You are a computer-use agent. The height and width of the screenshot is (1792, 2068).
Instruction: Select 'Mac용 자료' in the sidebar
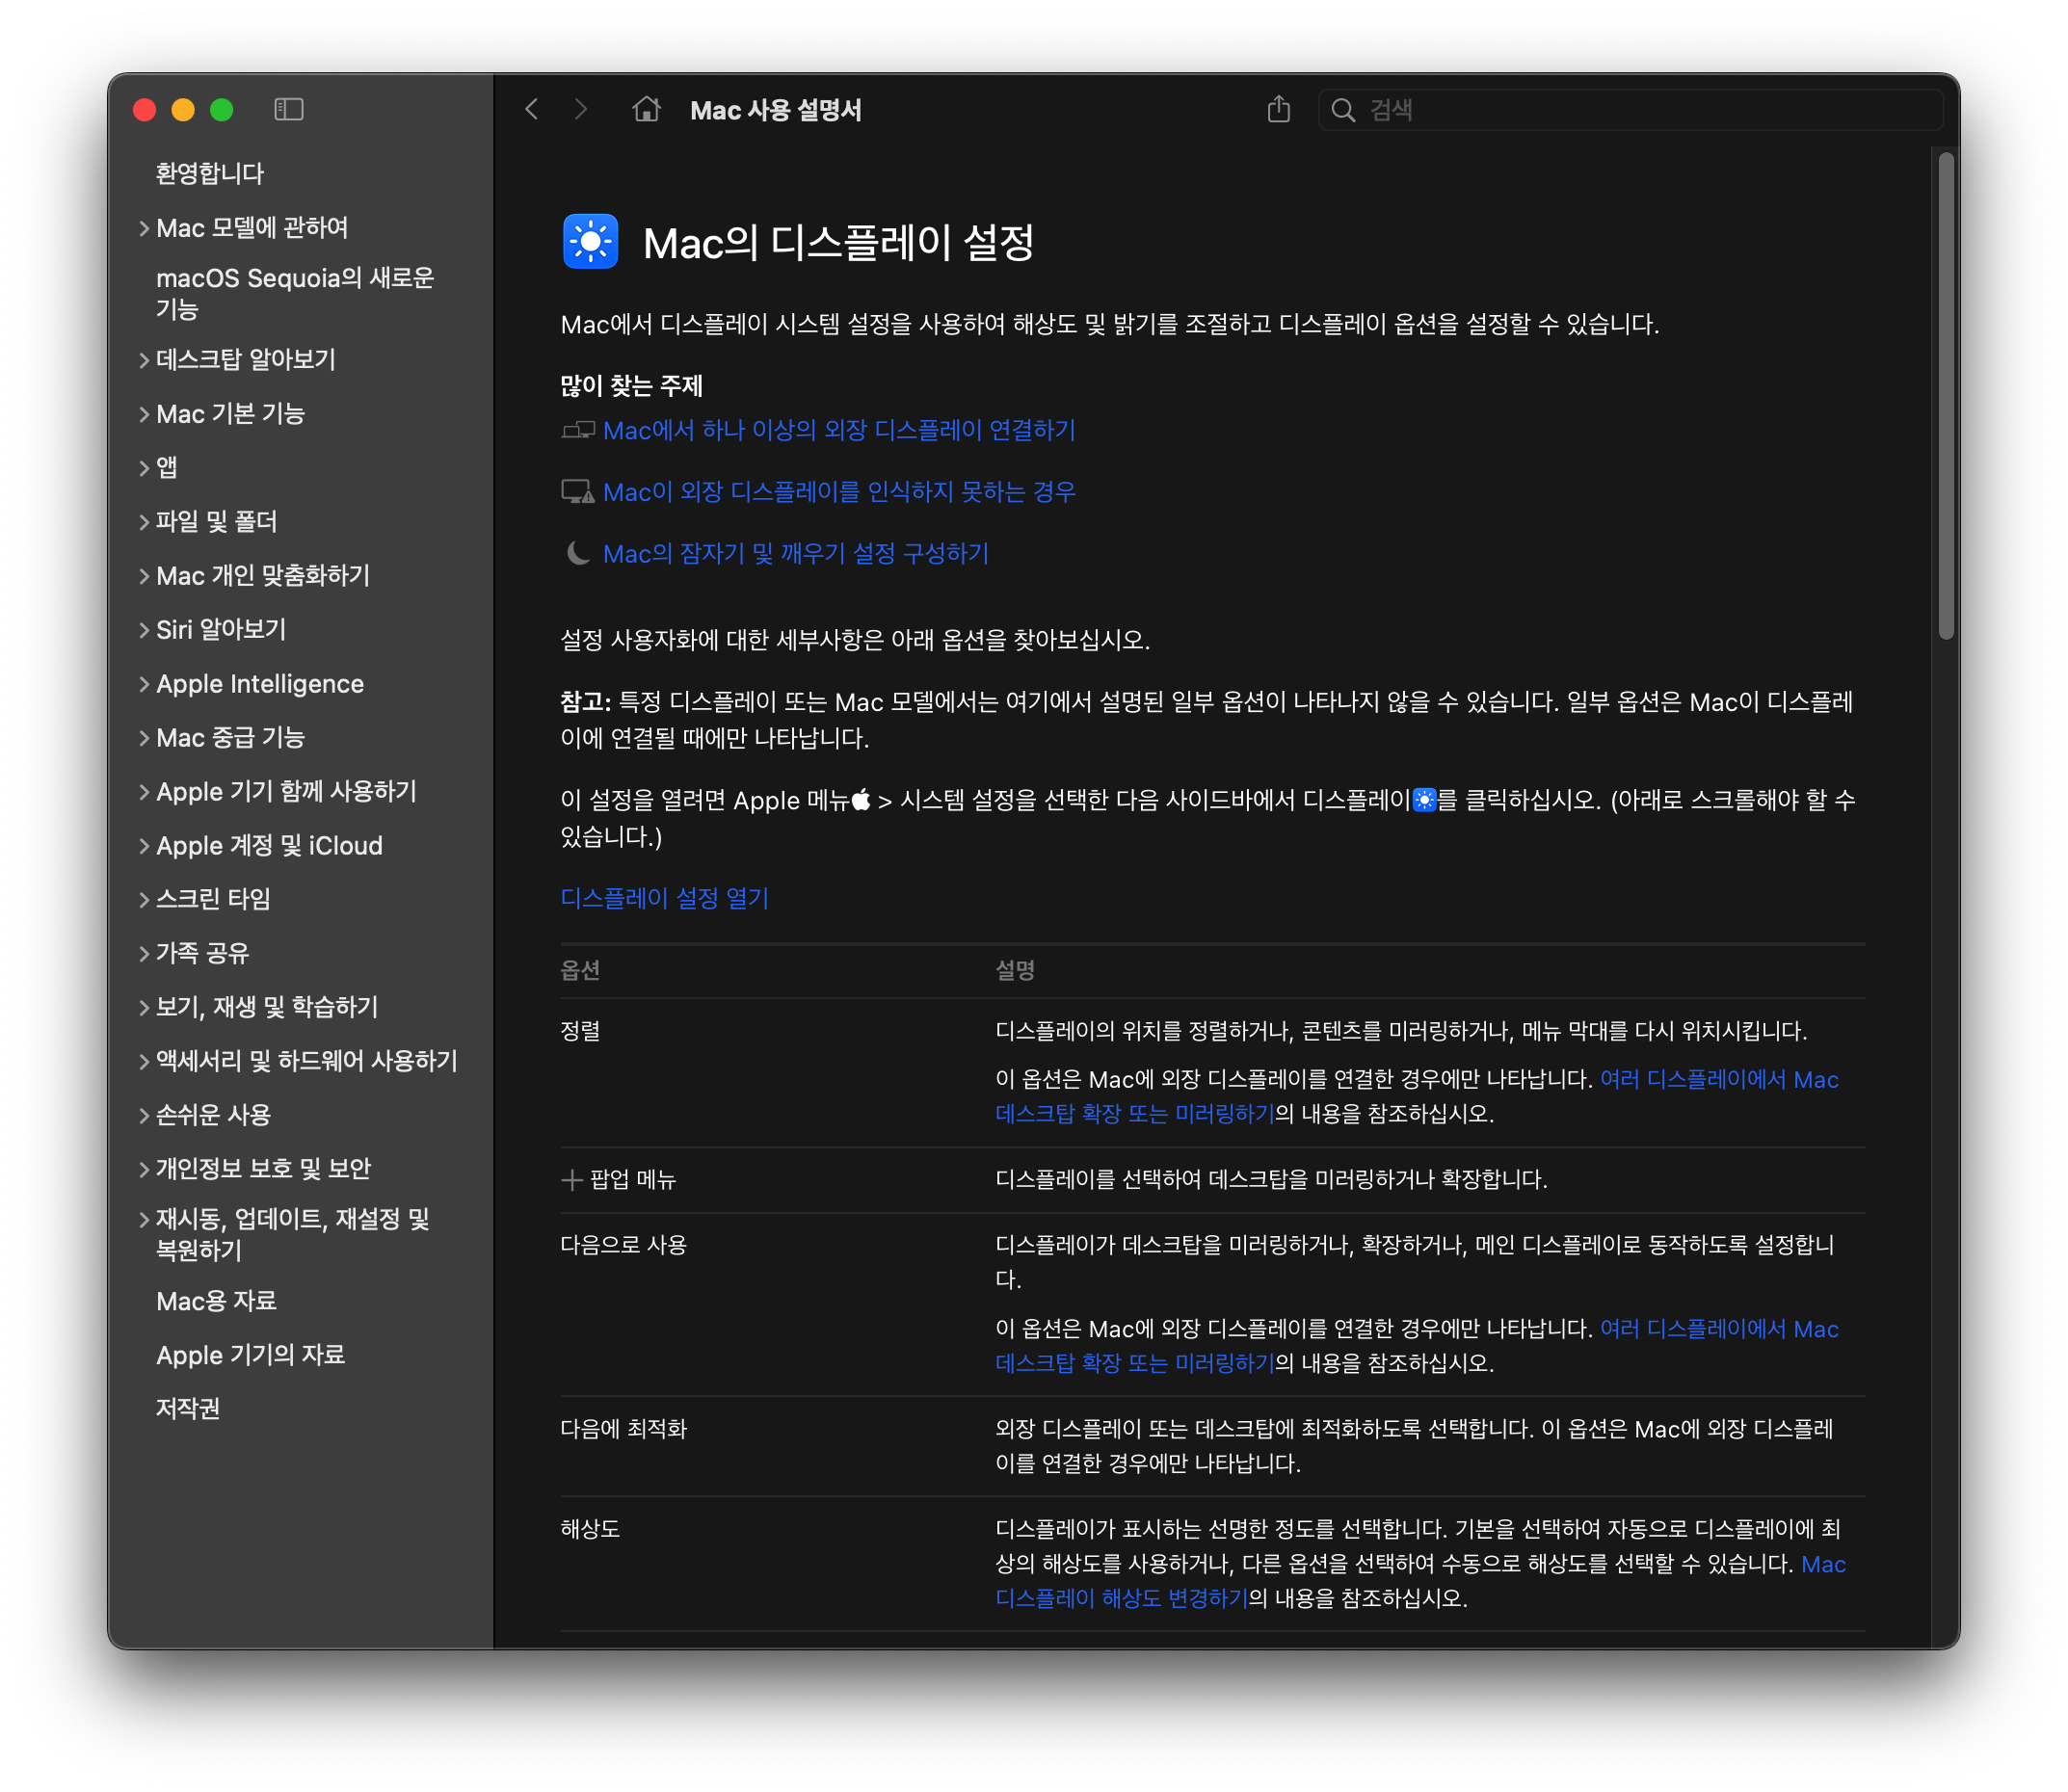pos(216,1301)
